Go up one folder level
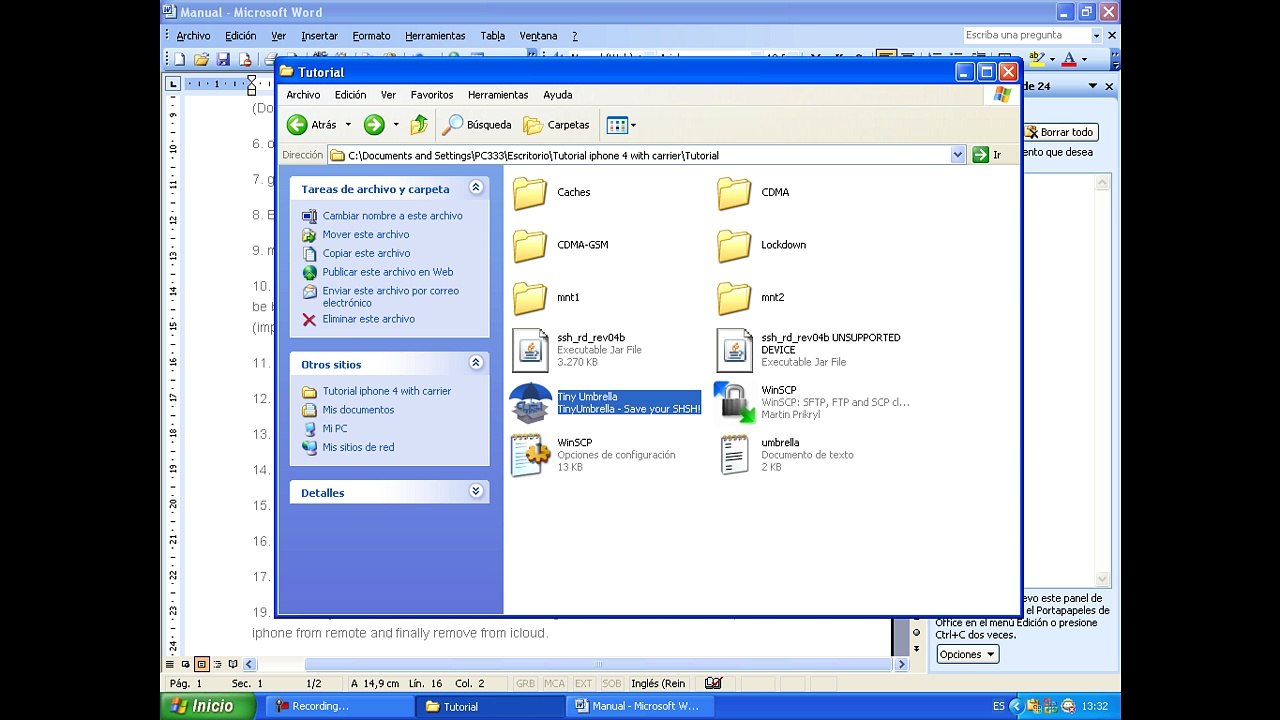The height and width of the screenshot is (720, 1280). pyautogui.click(x=420, y=125)
